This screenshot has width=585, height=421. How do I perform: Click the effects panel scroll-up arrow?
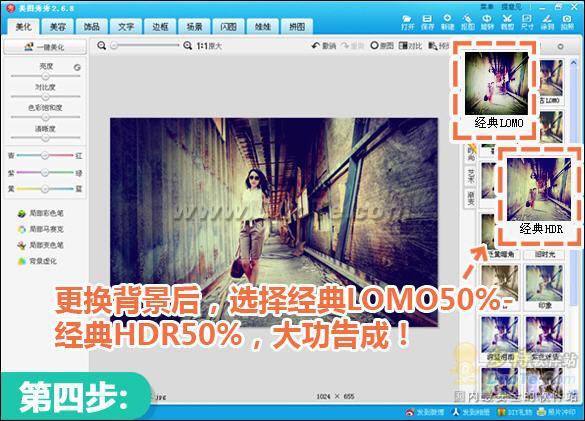tap(574, 63)
